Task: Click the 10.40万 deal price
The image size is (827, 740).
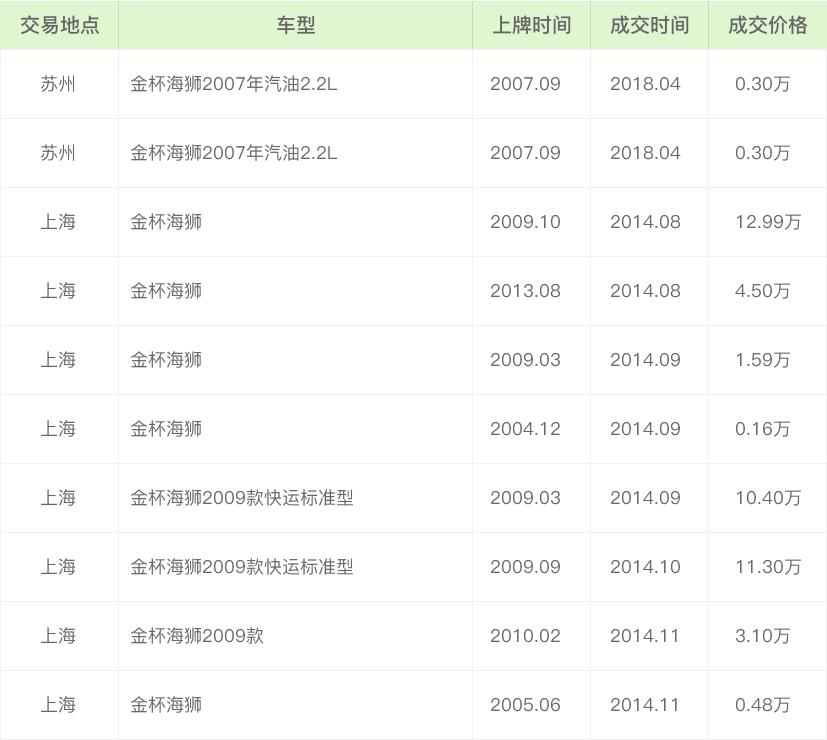Action: pyautogui.click(x=767, y=498)
